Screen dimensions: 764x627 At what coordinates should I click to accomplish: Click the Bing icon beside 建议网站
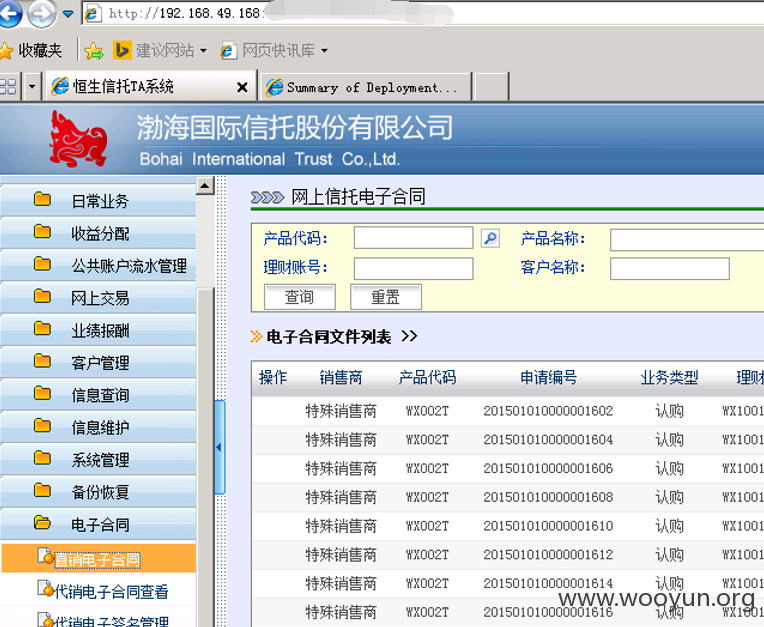pyautogui.click(x=122, y=50)
